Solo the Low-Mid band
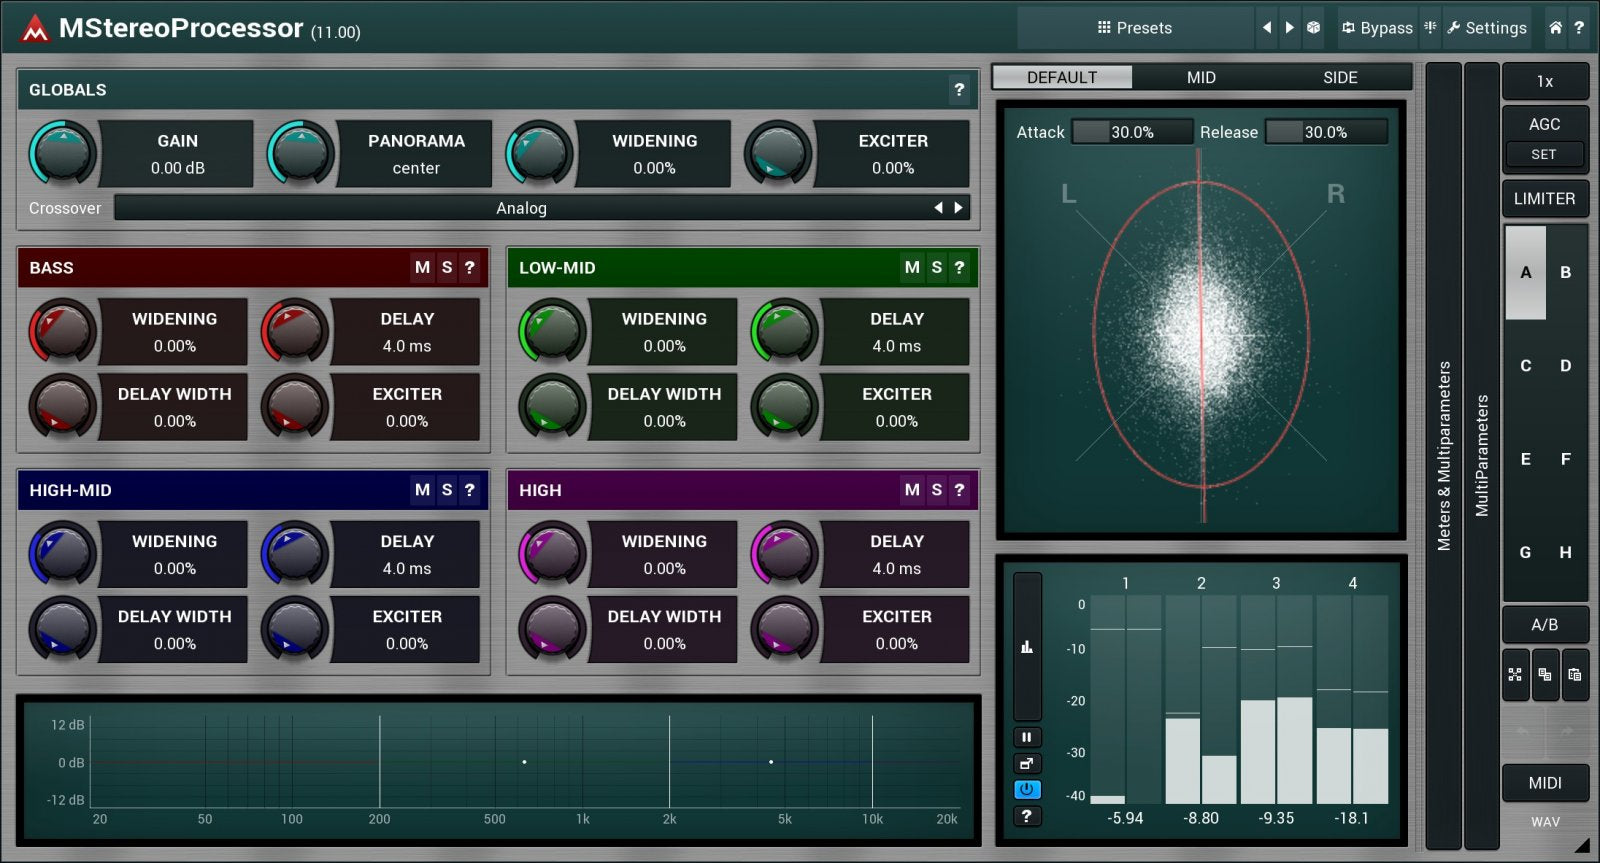Screen dimensions: 1600x863 (937, 268)
